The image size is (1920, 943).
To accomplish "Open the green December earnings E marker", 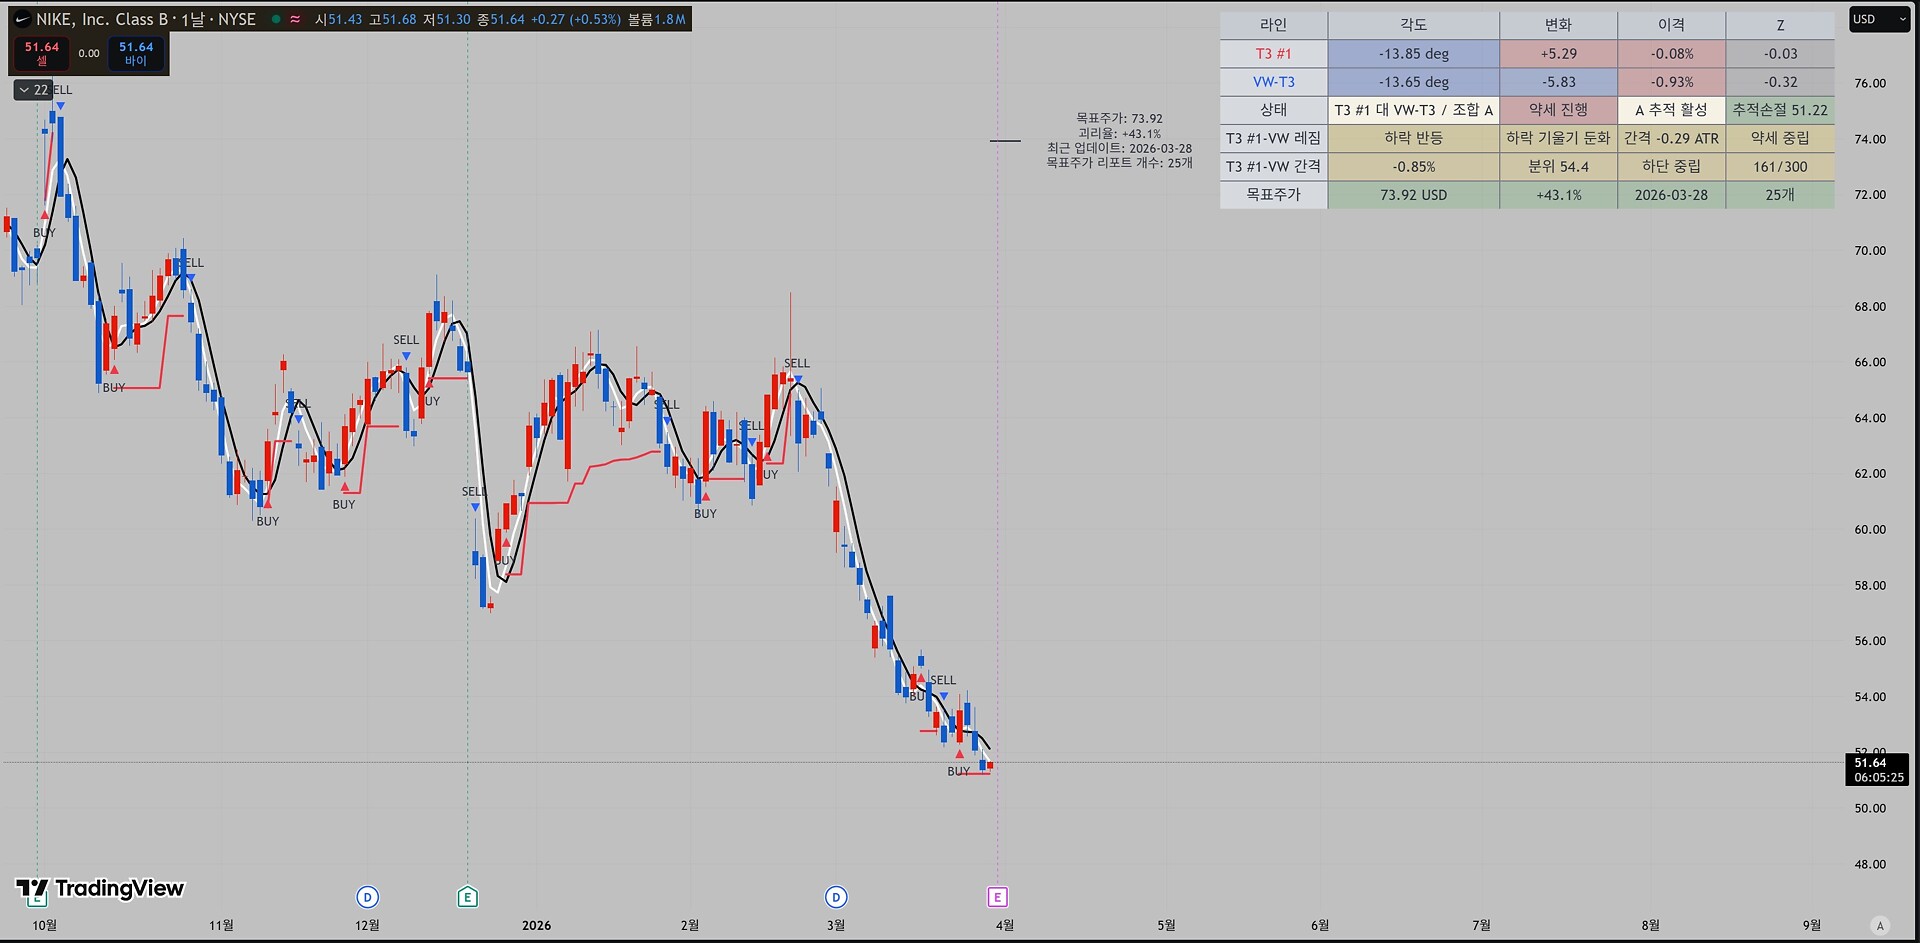I will pyautogui.click(x=467, y=897).
